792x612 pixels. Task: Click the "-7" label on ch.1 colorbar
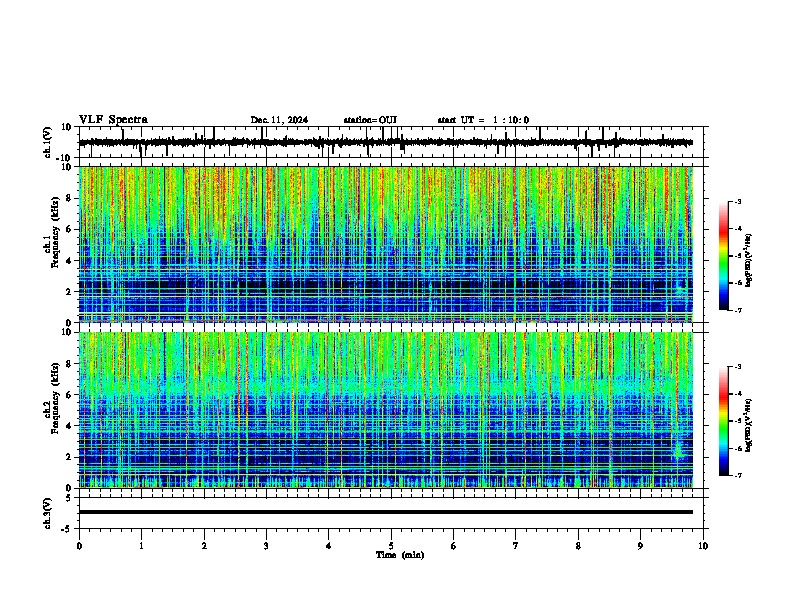pyautogui.click(x=738, y=310)
